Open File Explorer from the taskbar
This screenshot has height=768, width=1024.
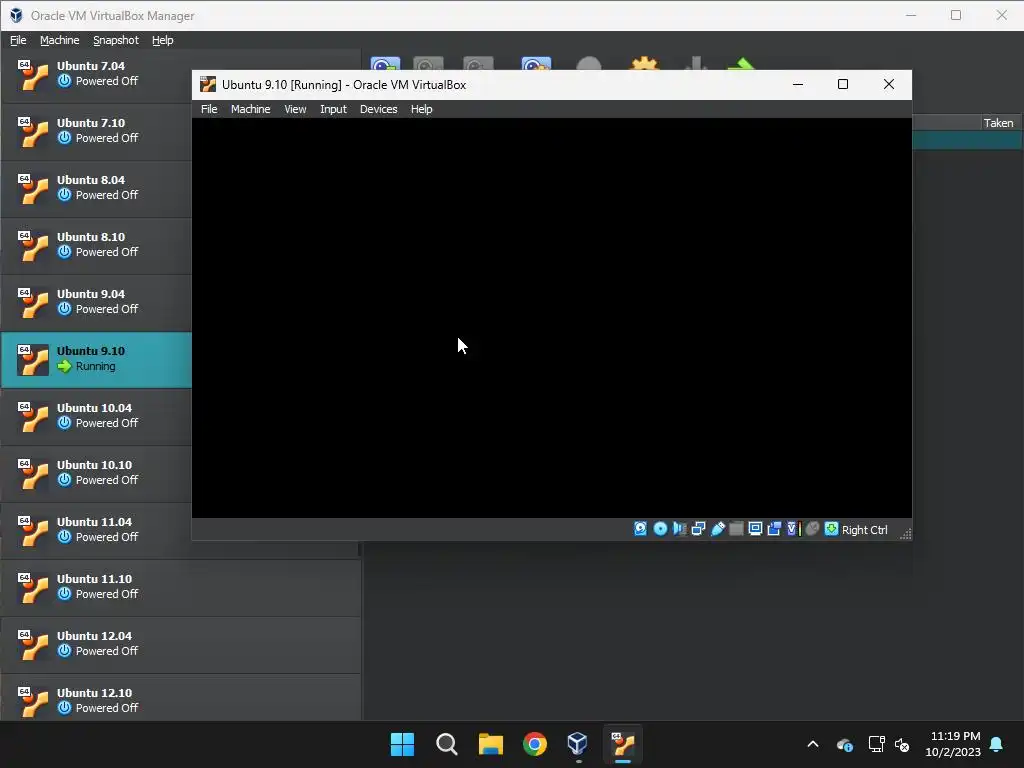click(x=490, y=744)
